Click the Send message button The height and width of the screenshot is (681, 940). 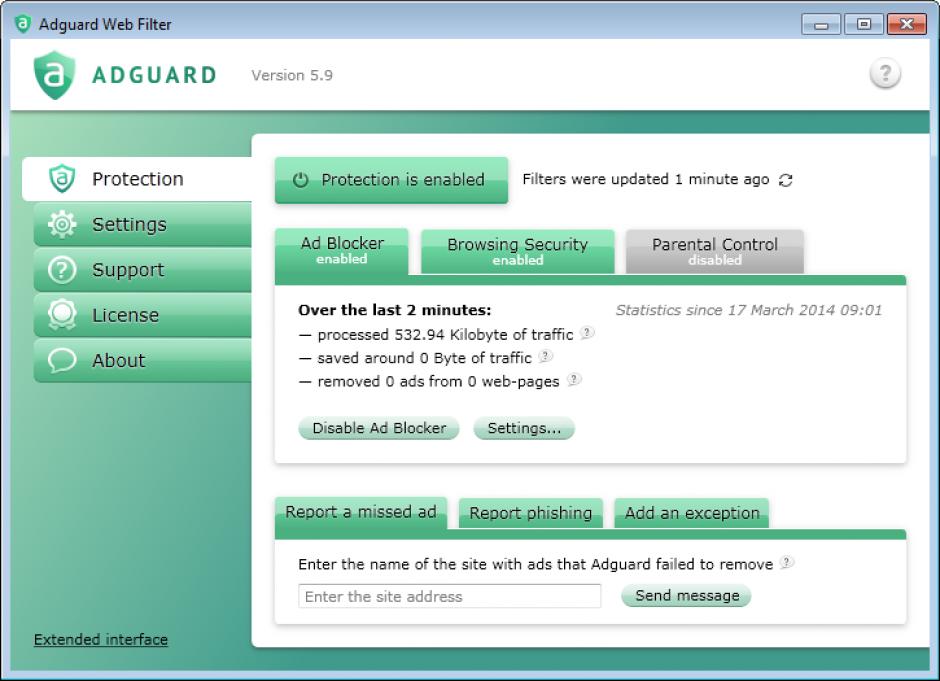click(686, 595)
